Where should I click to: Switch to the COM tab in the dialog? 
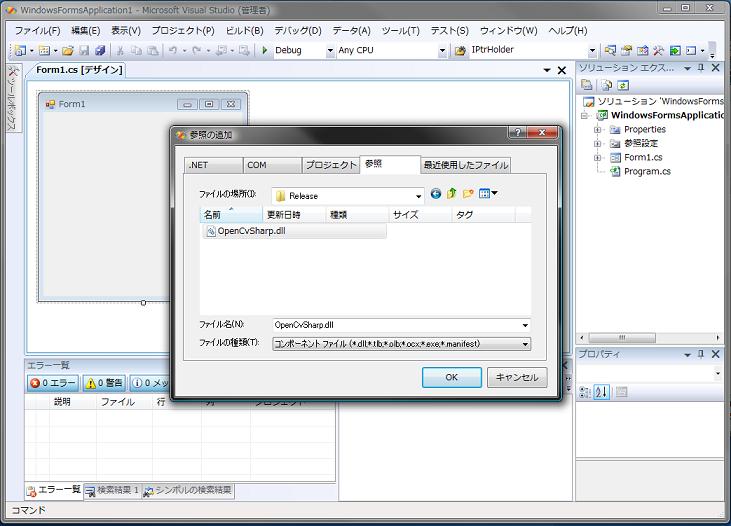pyautogui.click(x=272, y=165)
